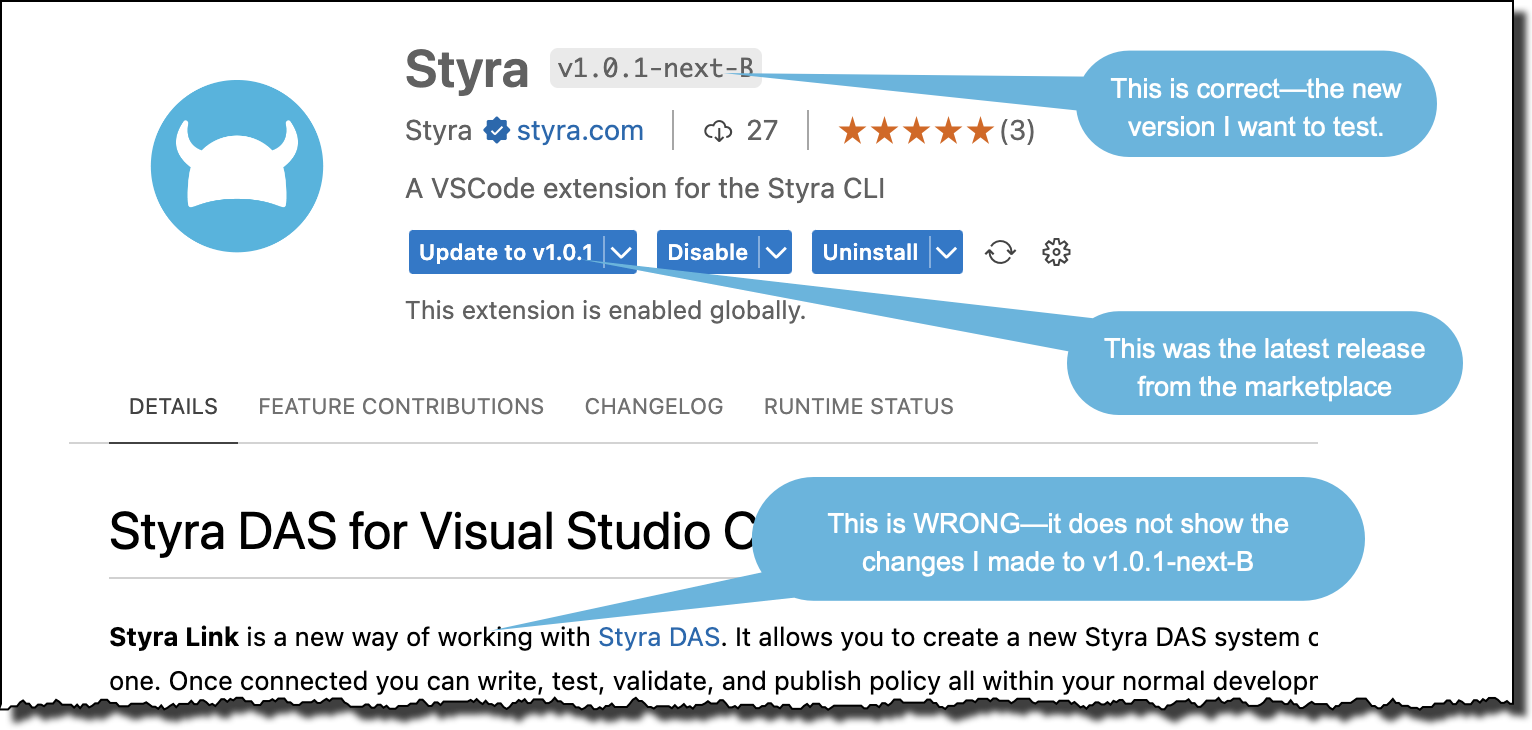Image resolution: width=1532 pixels, height=730 pixels.
Task: Click the (3) ratings count
Action: pyautogui.click(x=1017, y=130)
